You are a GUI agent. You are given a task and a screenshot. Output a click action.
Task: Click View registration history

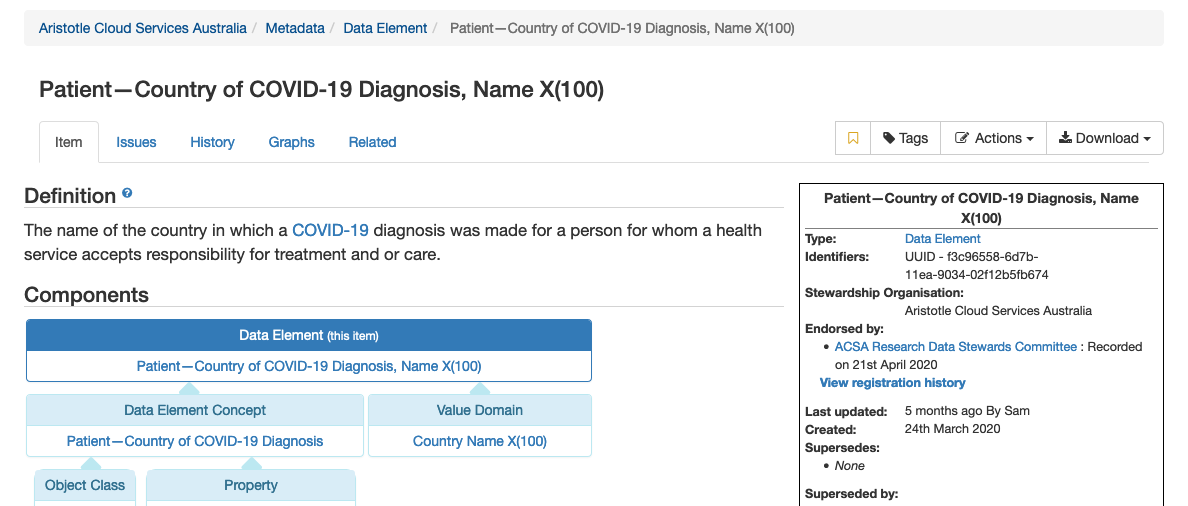(x=893, y=383)
